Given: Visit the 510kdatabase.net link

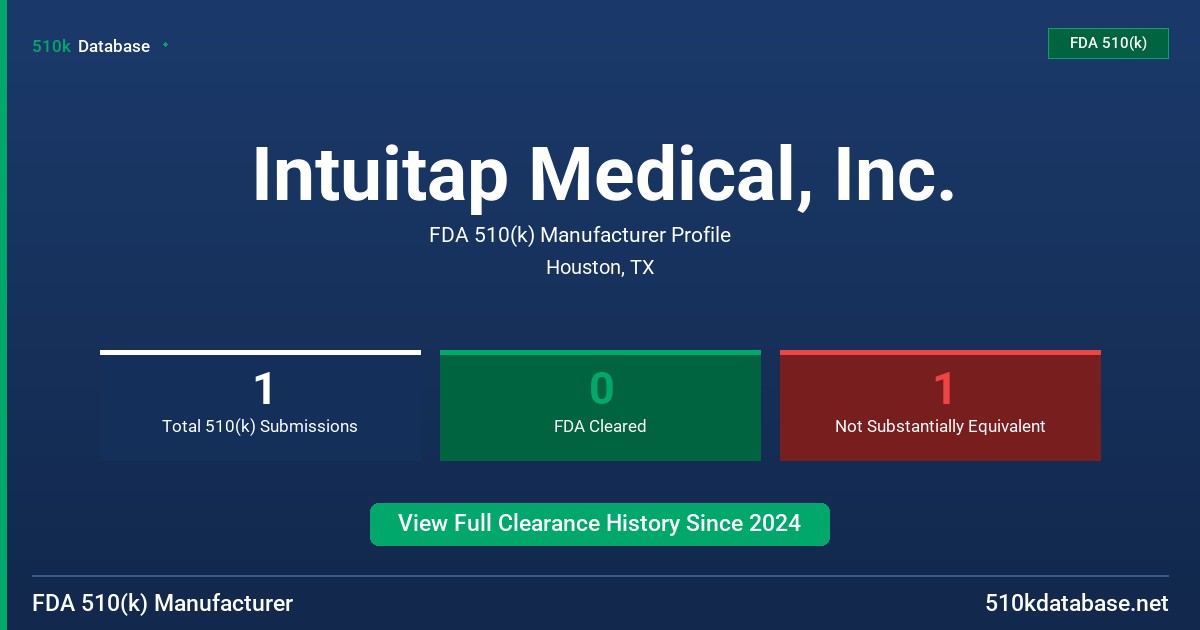Looking at the screenshot, I should point(1077,603).
